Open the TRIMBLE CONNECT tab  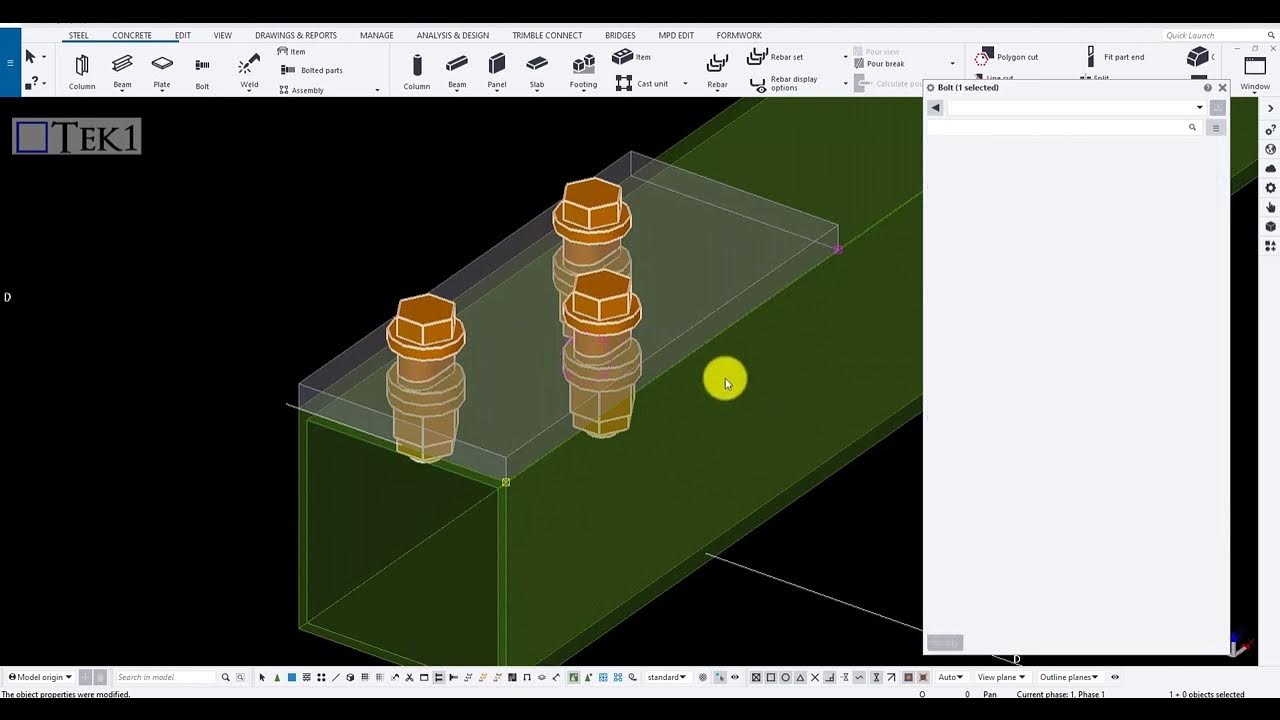[x=547, y=35]
